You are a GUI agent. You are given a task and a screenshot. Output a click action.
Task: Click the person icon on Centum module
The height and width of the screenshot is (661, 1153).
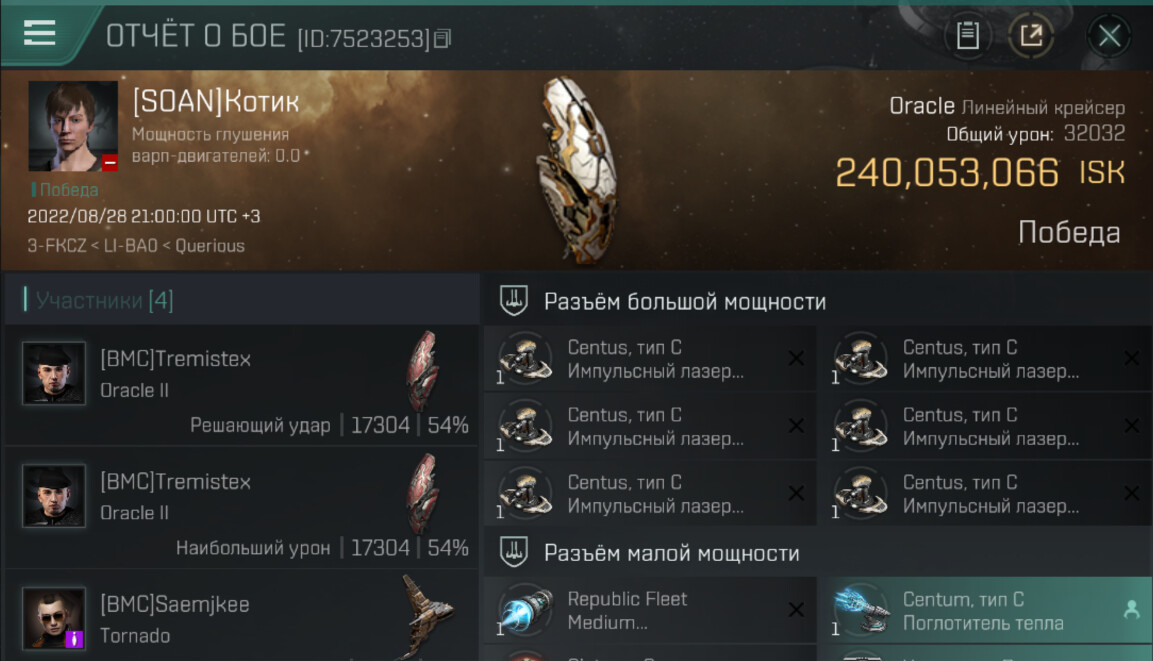(1132, 609)
